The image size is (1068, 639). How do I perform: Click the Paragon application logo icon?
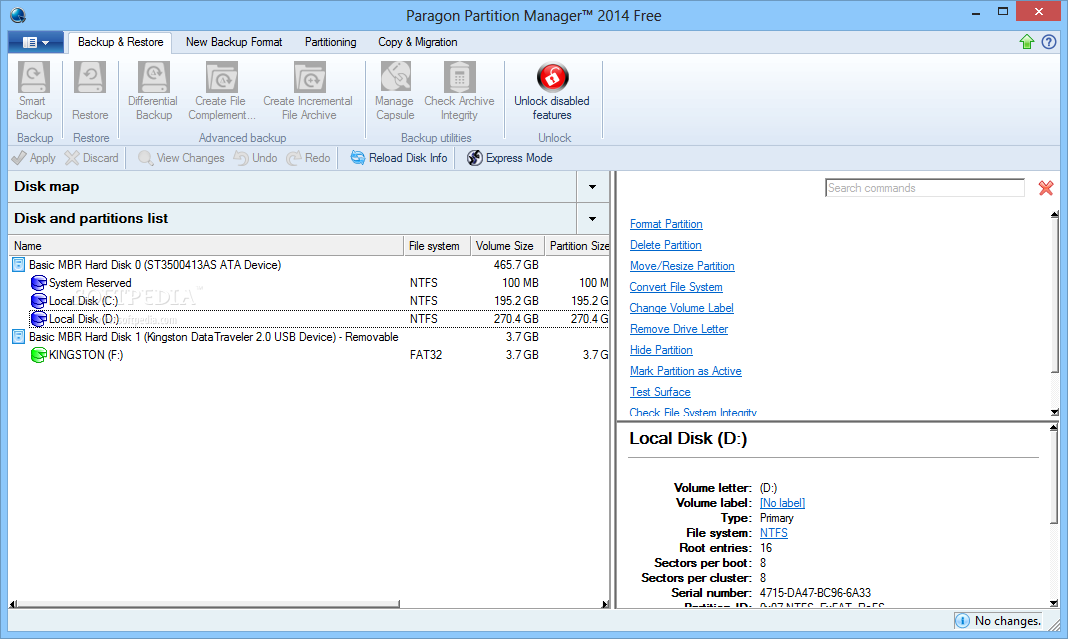(x=18, y=15)
